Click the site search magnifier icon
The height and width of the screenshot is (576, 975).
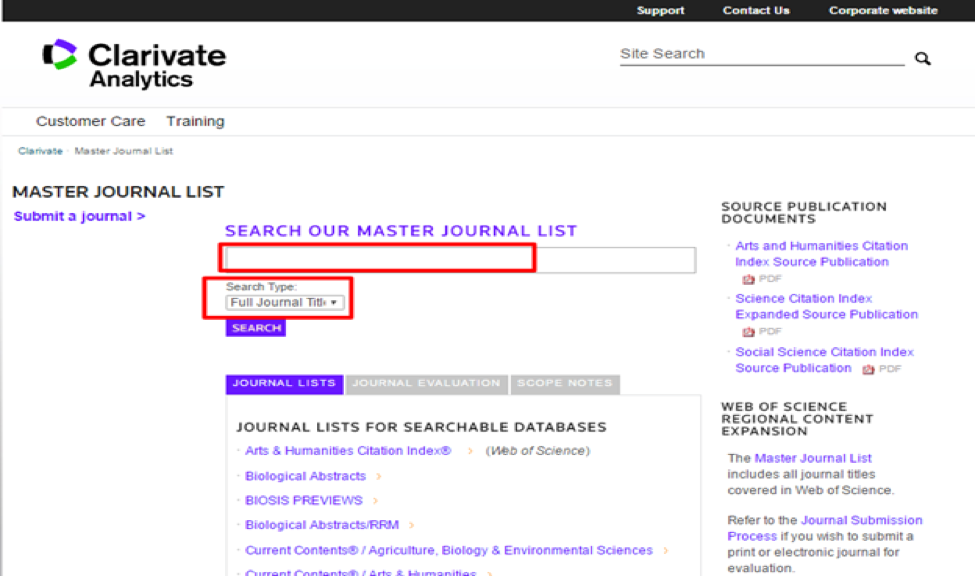(922, 58)
